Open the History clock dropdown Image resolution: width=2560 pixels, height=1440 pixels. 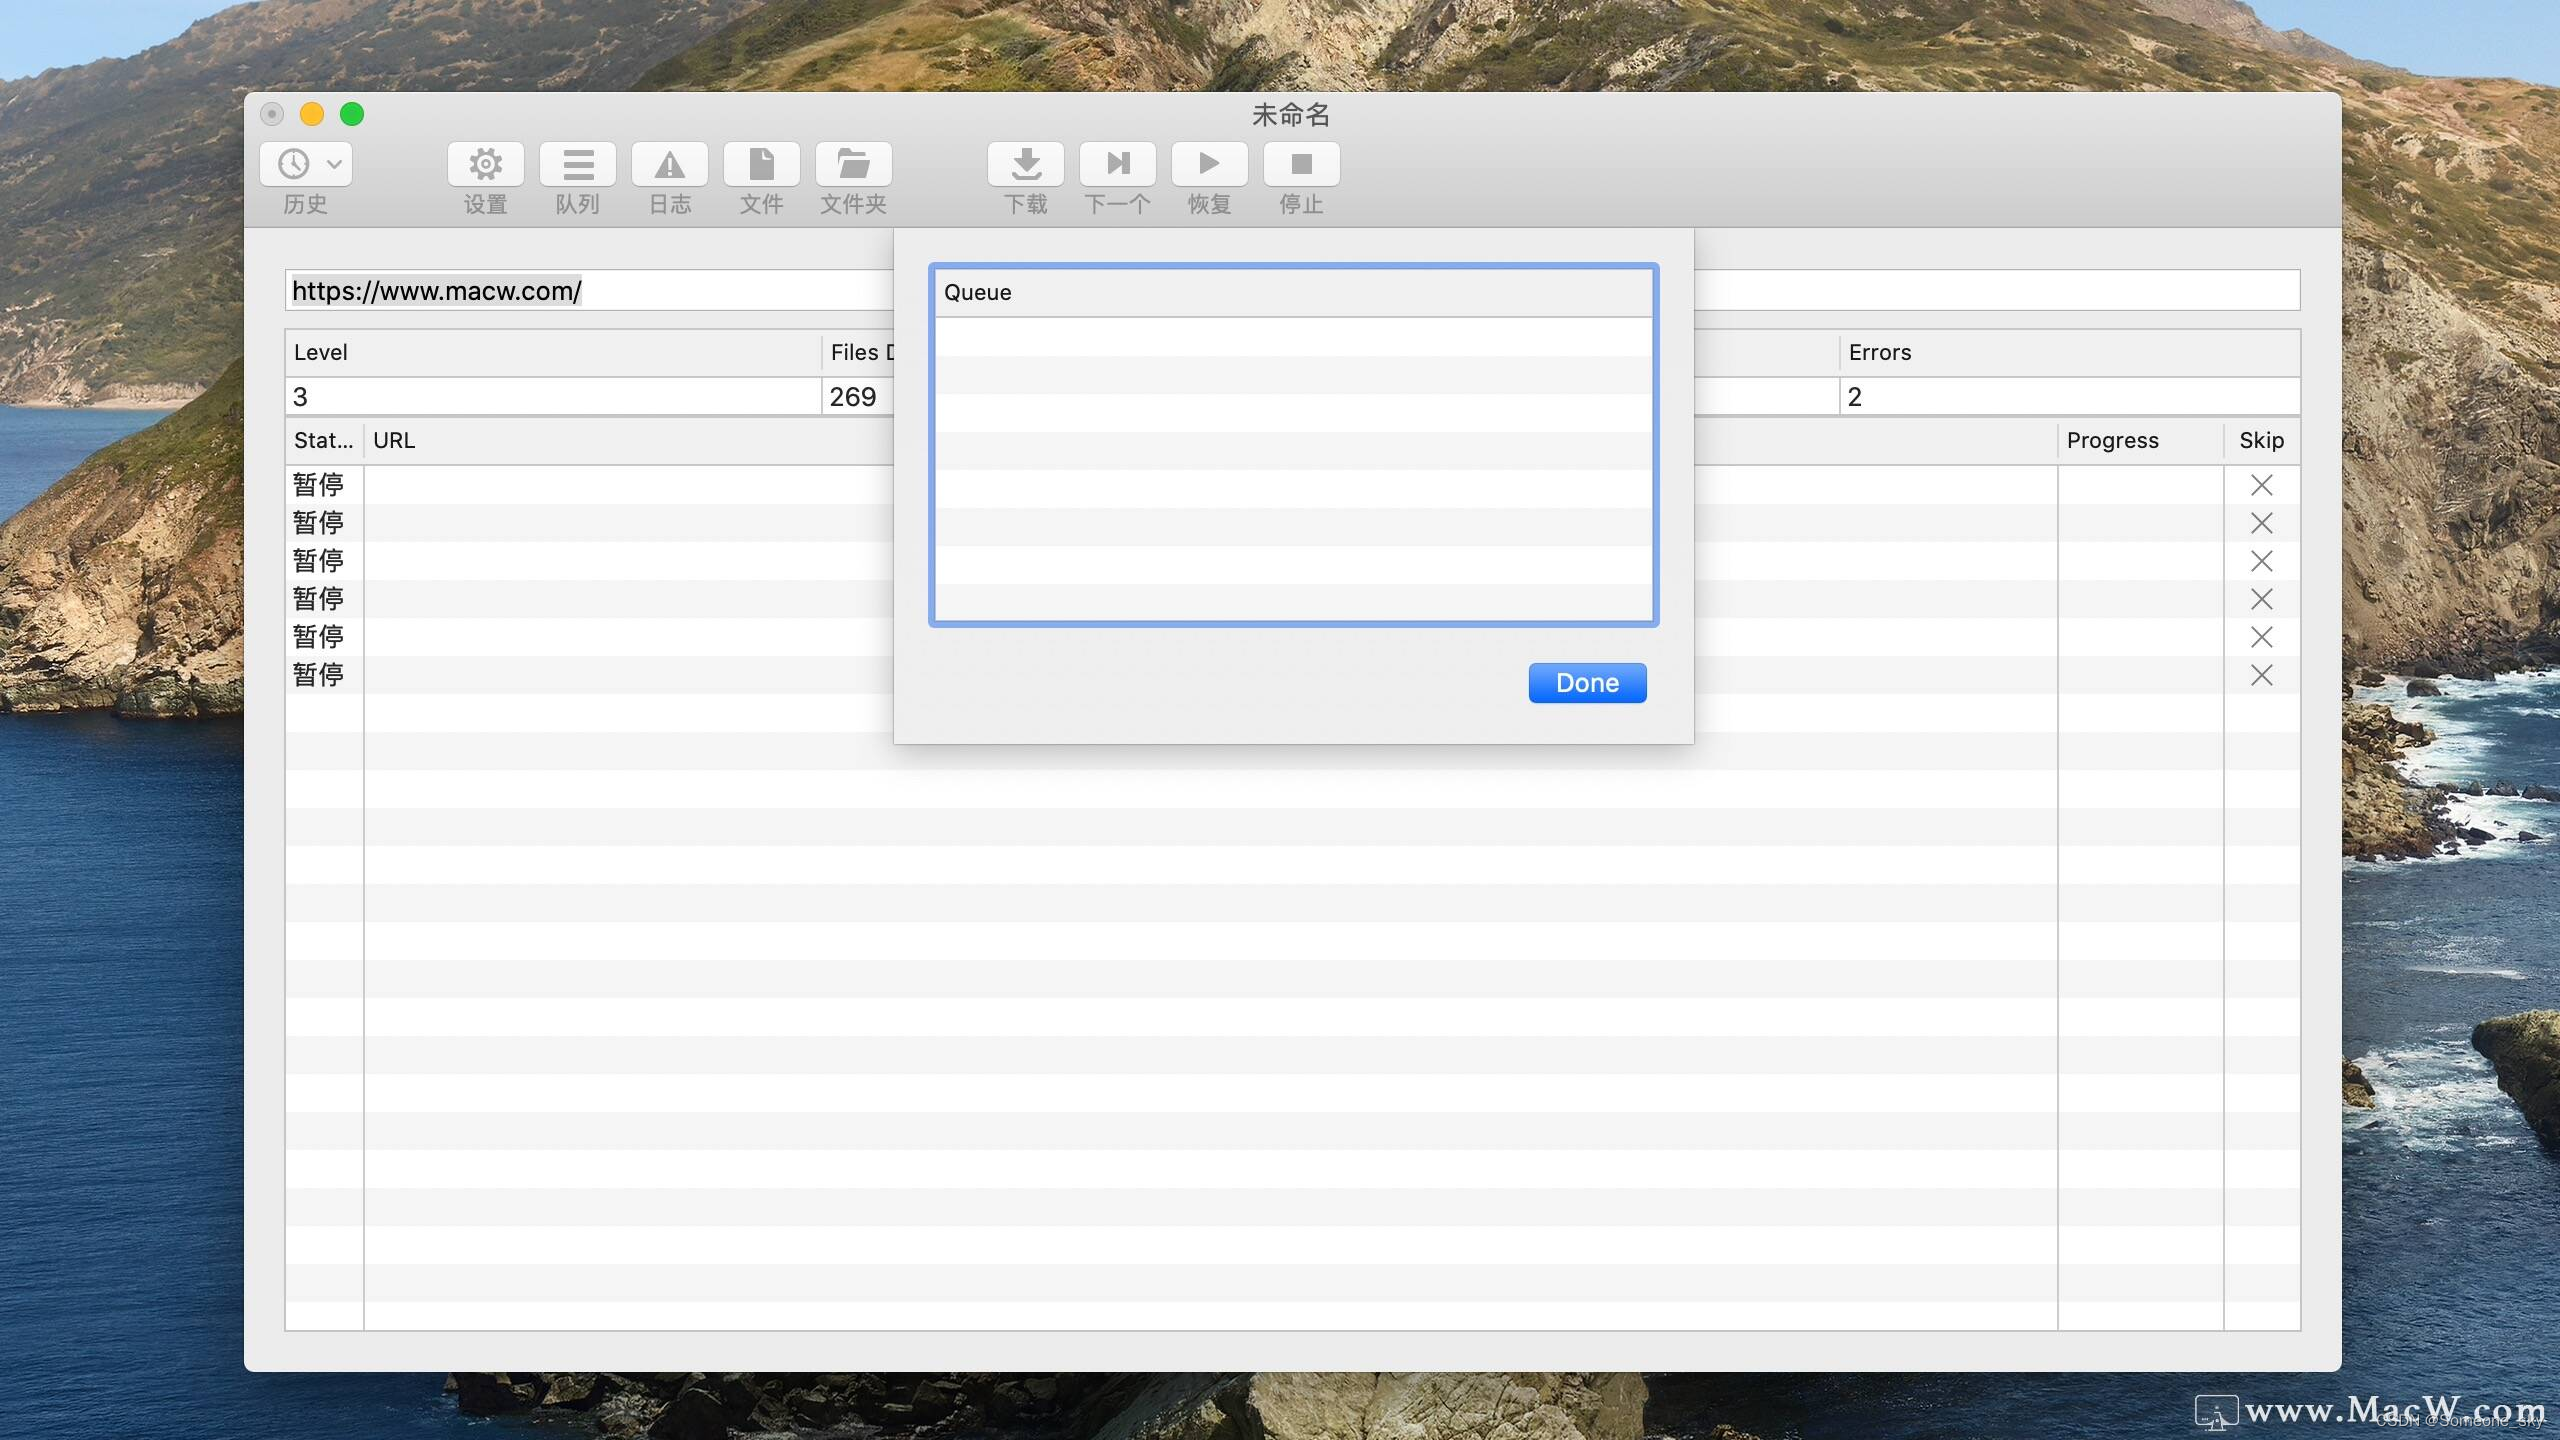point(306,164)
